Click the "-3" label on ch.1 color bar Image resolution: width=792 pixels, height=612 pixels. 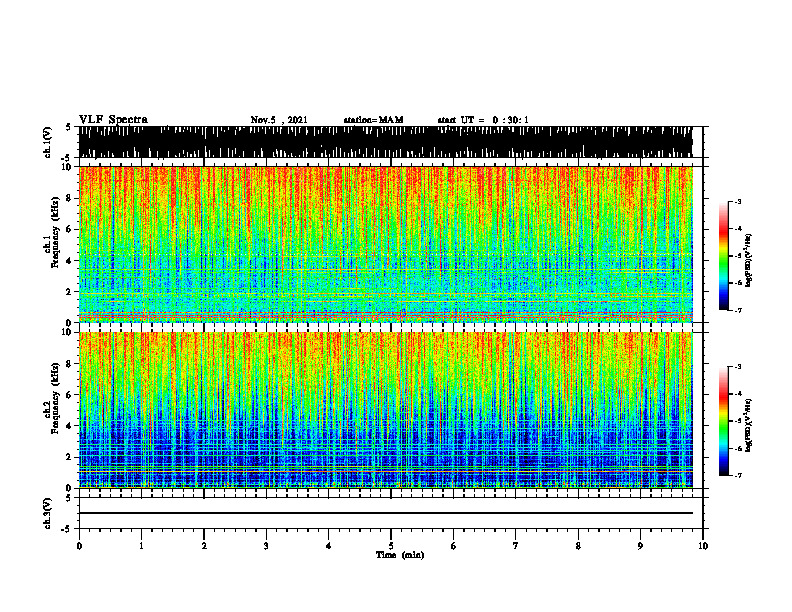[x=738, y=202]
